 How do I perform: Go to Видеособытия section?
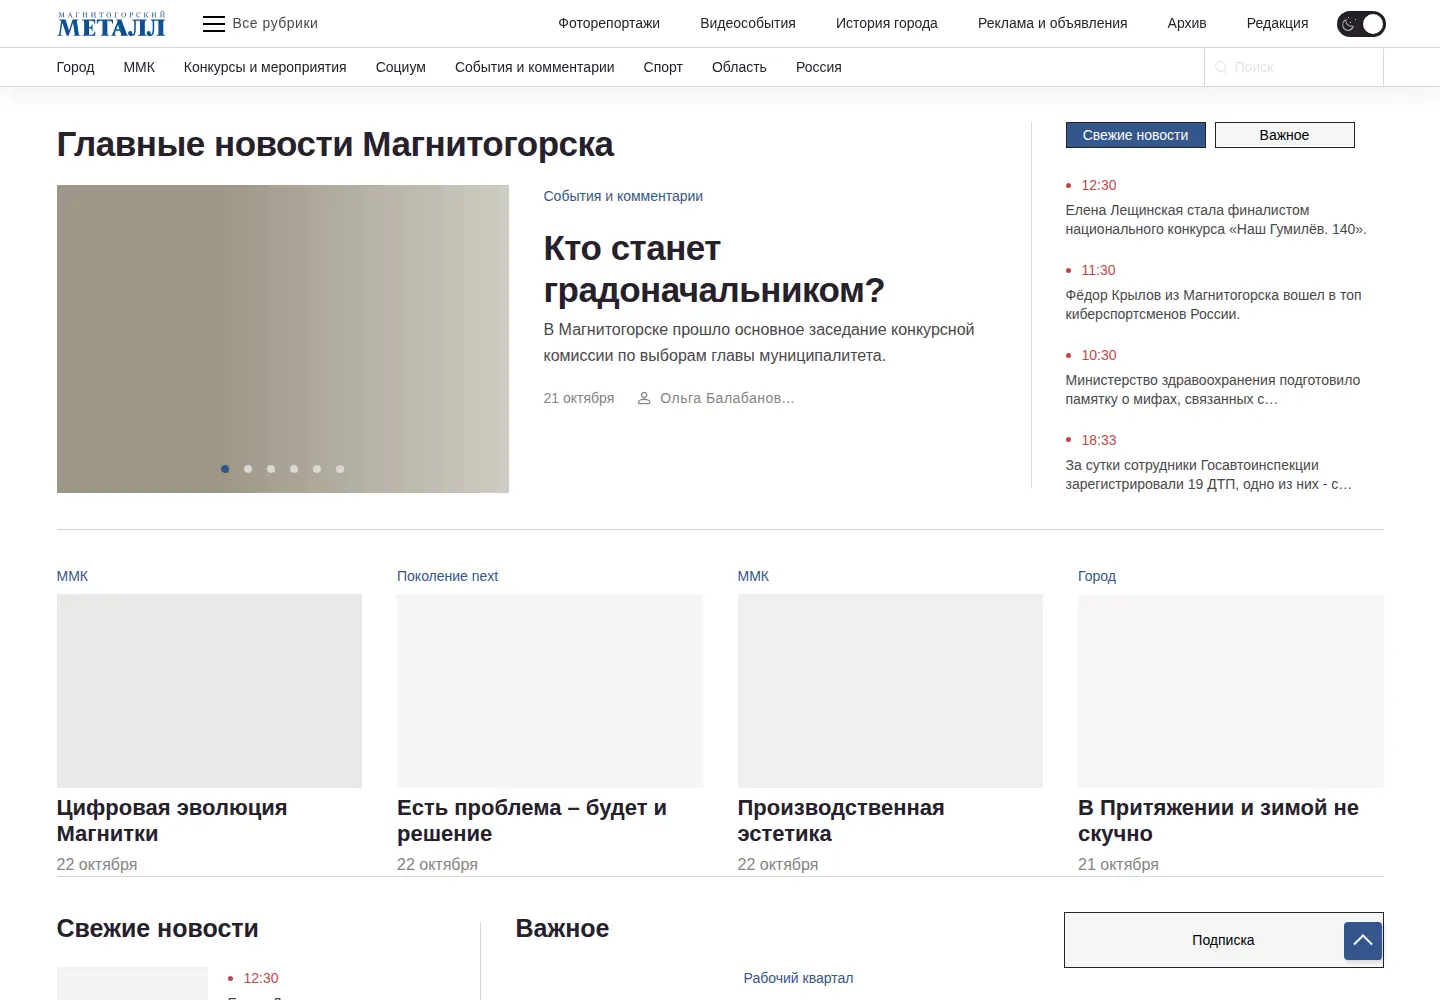click(748, 23)
